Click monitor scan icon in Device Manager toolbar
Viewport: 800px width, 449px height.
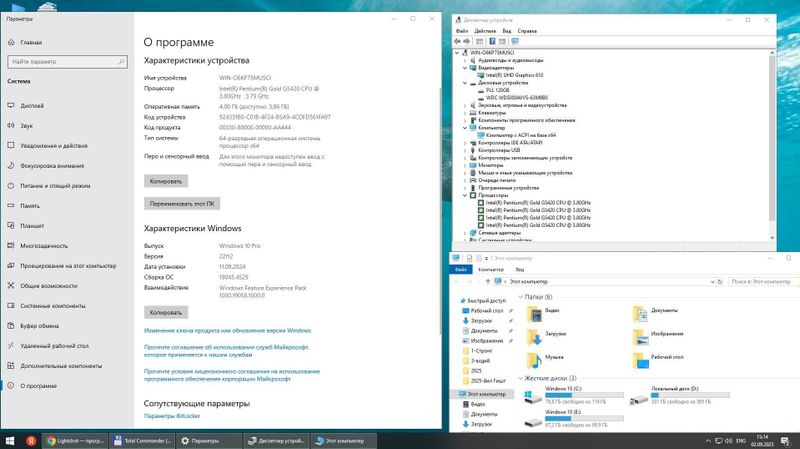pos(515,41)
